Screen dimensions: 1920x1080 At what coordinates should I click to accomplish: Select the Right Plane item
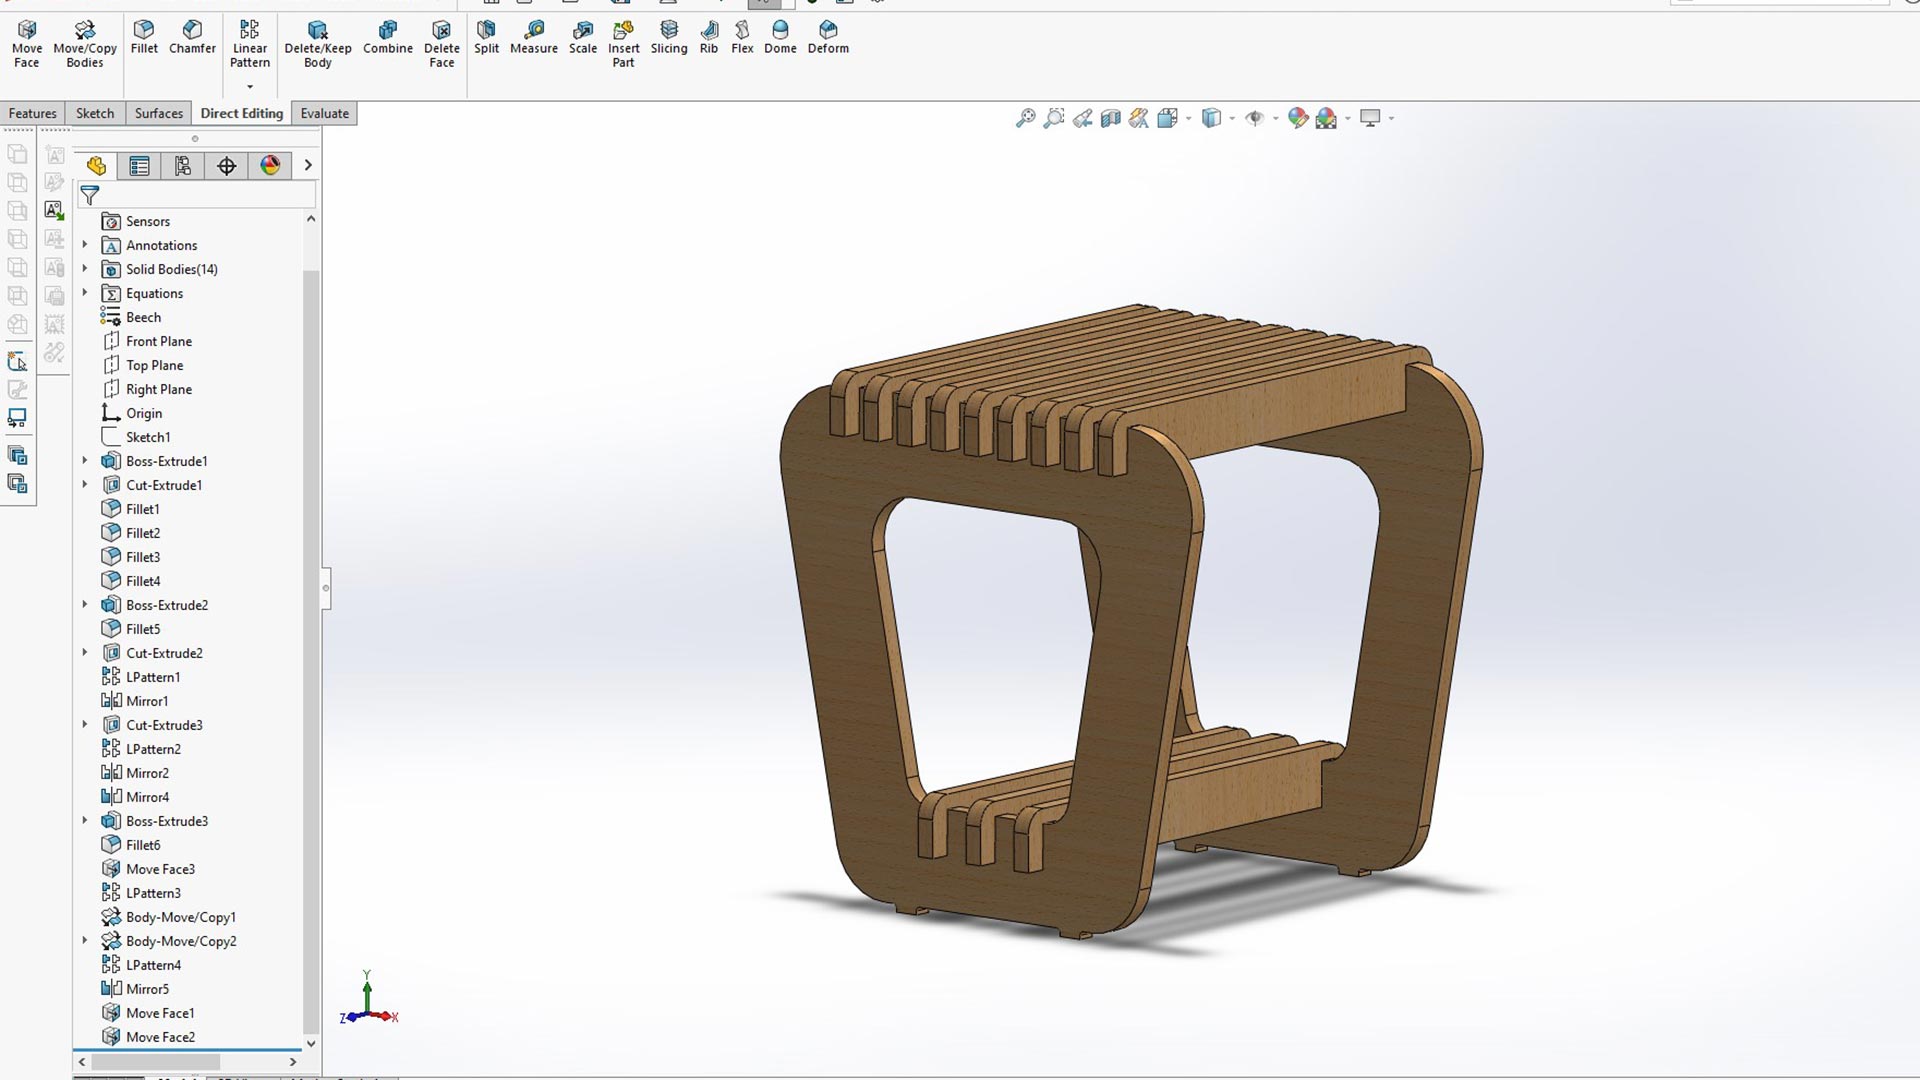[147, 389]
